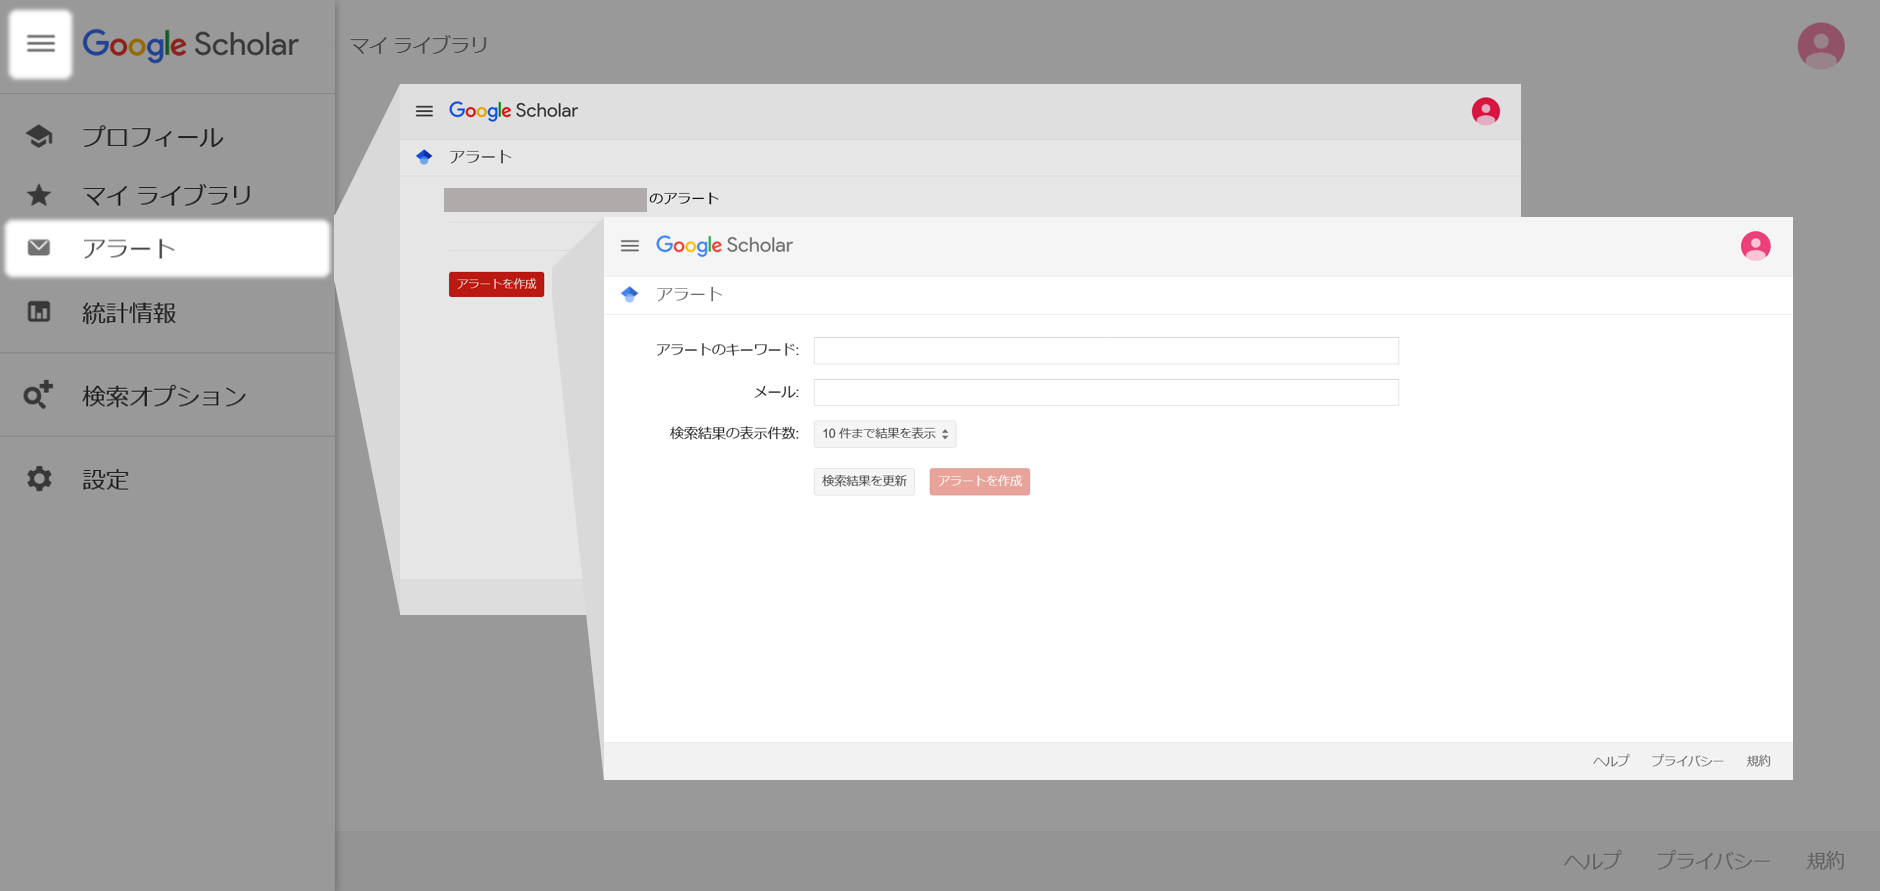
Task: Click 検索オプション magnifier-plus icon
Action: click(x=39, y=395)
